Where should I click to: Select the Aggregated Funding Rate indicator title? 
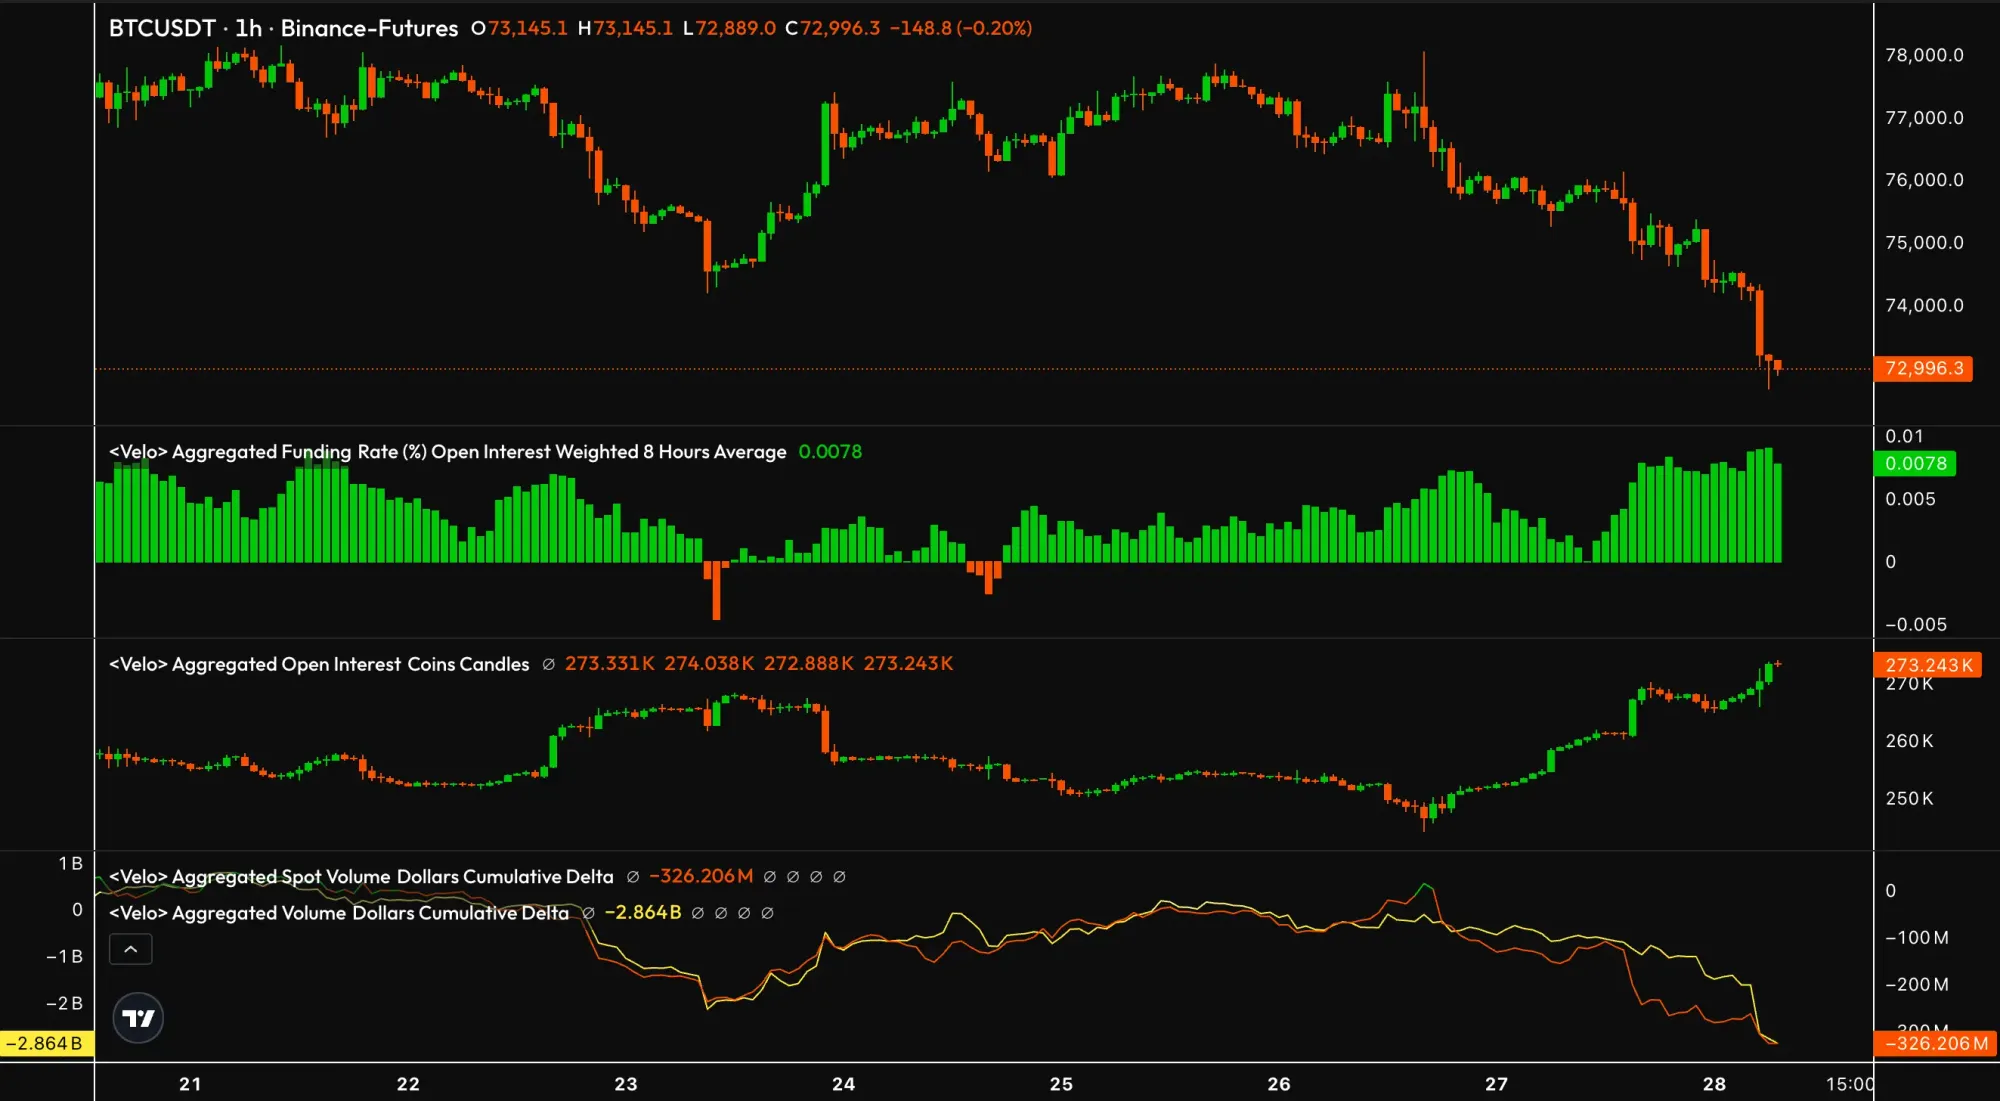(447, 452)
